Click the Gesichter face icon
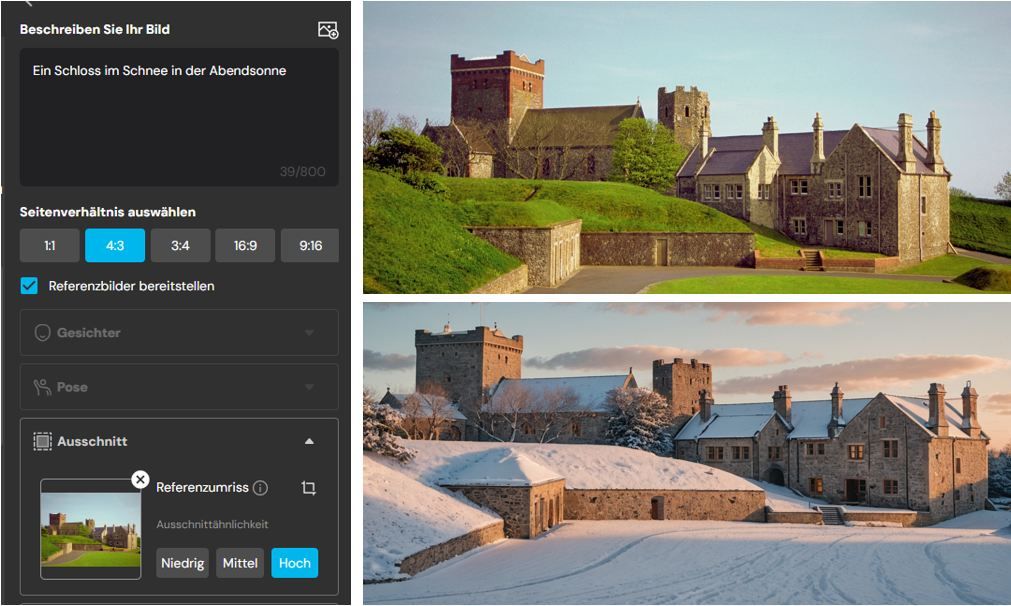 (43, 333)
